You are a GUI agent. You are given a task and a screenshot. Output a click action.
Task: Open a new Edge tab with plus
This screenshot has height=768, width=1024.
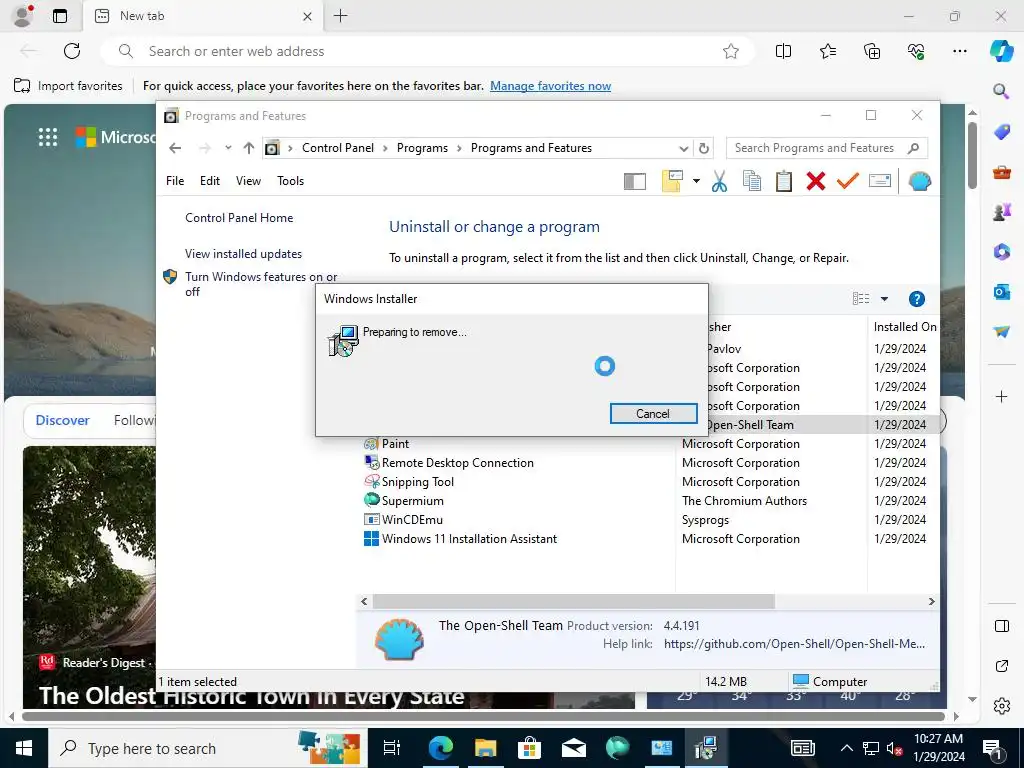pos(340,16)
